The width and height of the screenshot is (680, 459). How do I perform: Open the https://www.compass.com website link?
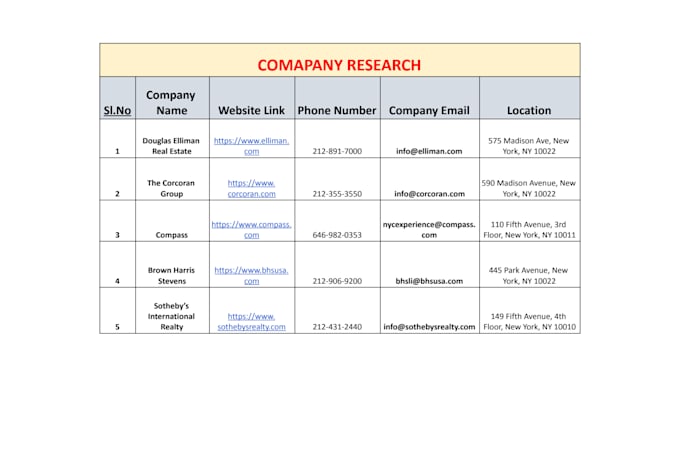click(252, 230)
